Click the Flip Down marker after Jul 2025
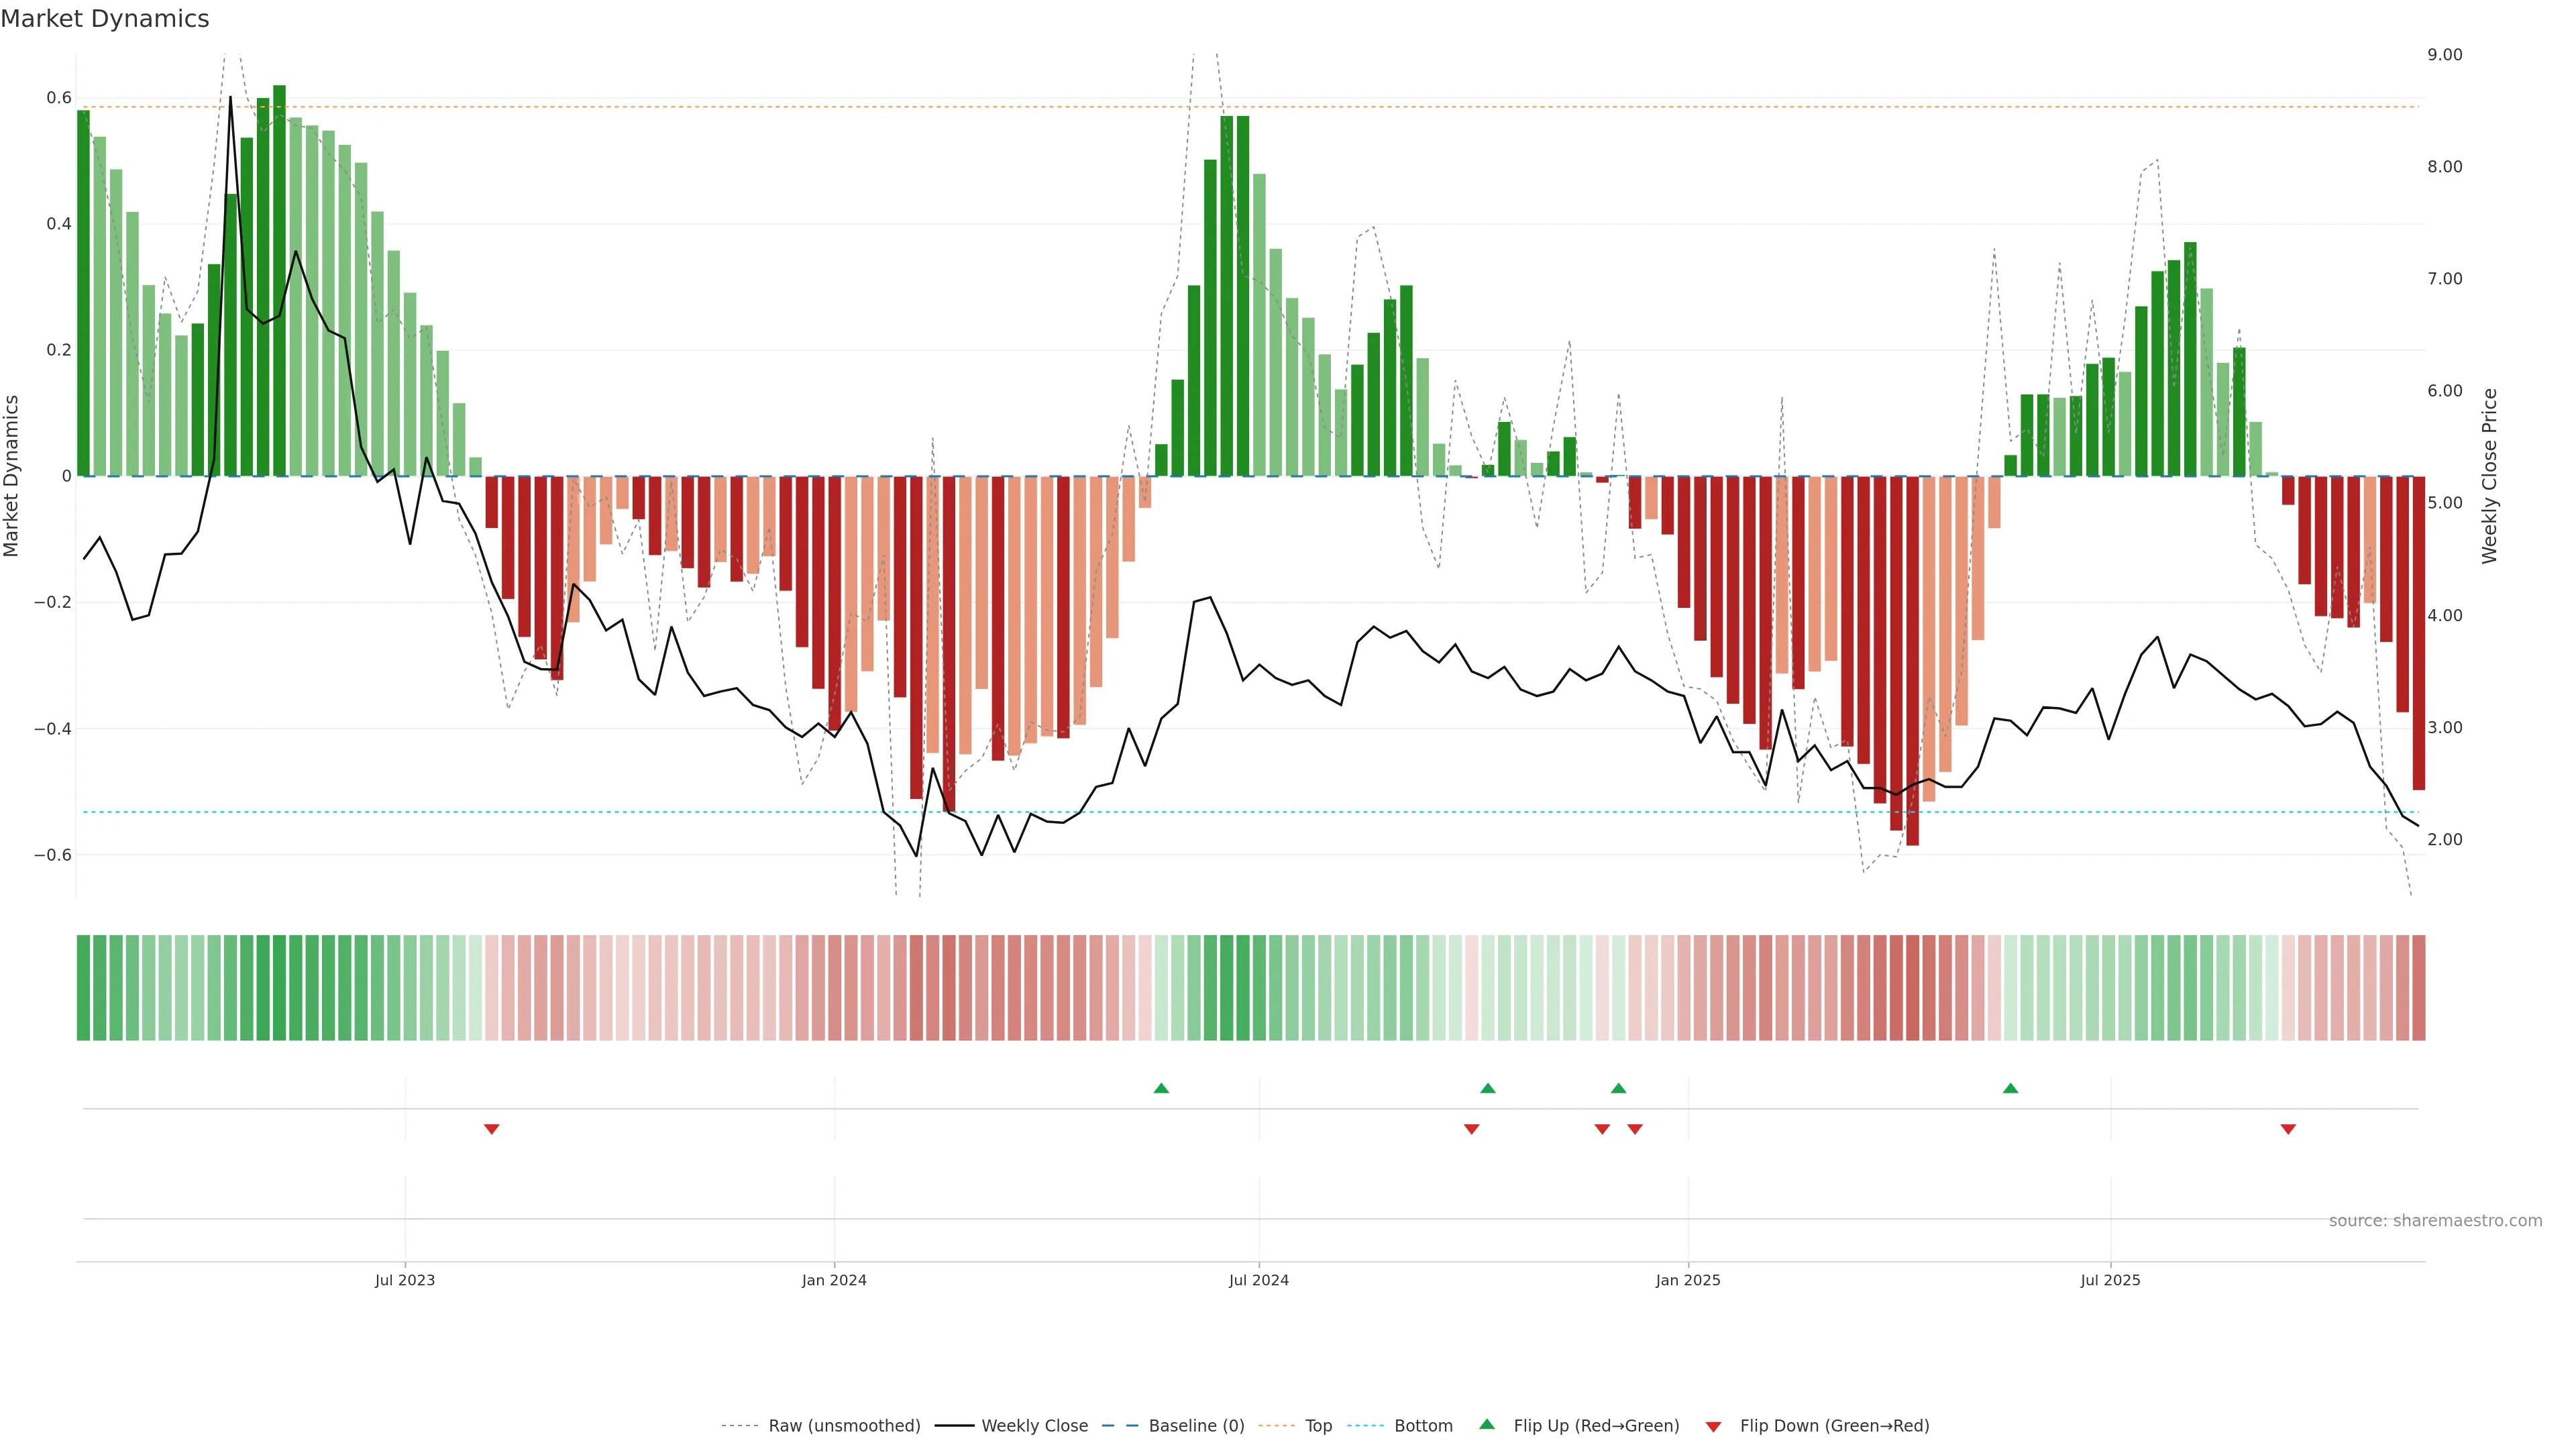This screenshot has width=2576, height=1449. point(2288,1129)
